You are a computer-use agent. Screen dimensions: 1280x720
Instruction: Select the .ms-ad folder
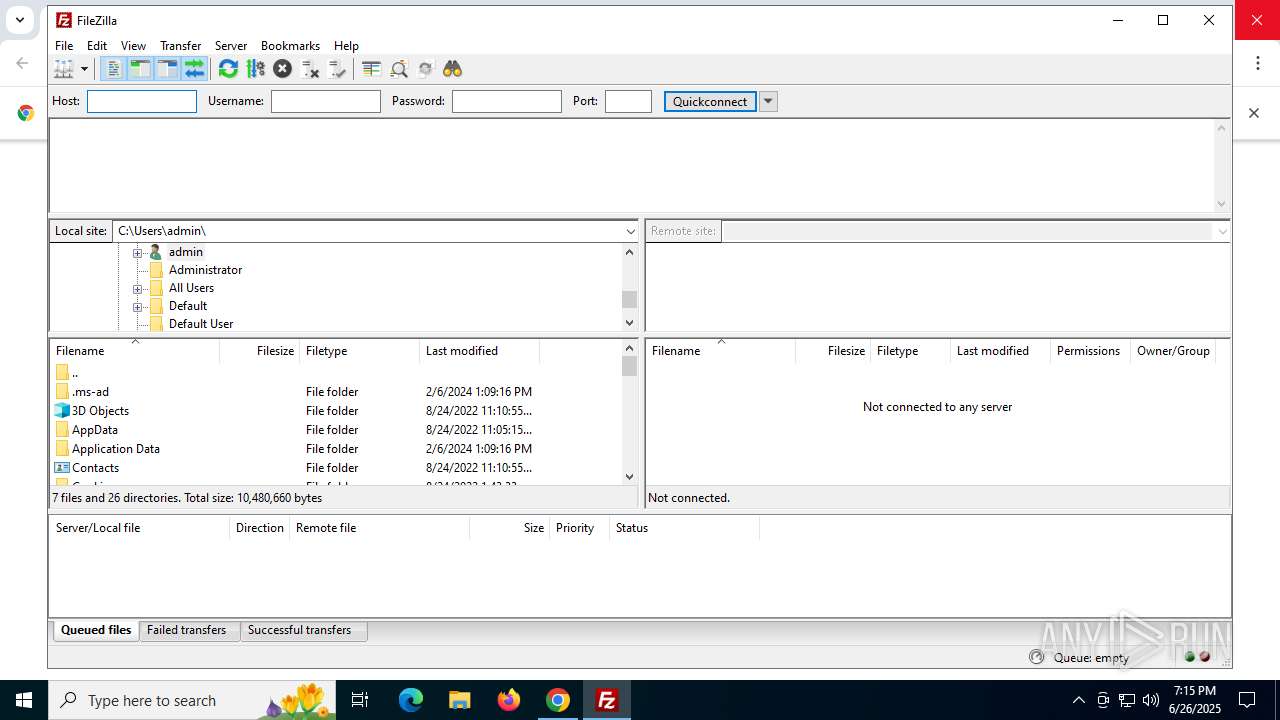click(90, 392)
